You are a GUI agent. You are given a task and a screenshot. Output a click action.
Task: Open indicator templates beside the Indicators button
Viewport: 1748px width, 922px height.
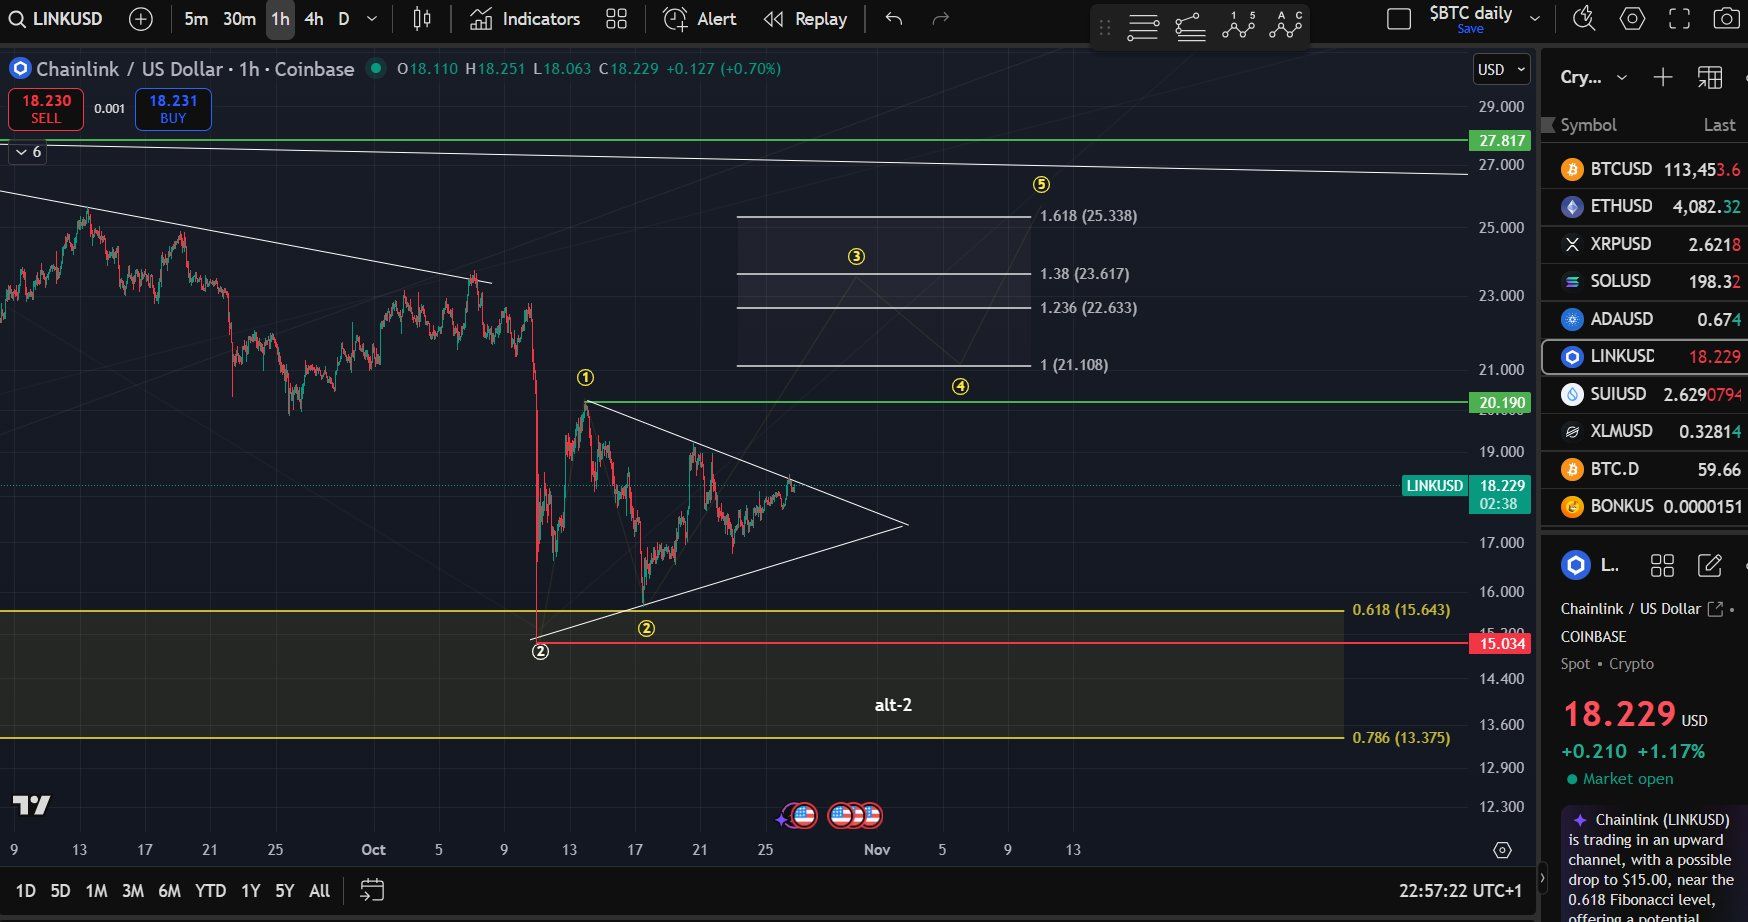(x=615, y=18)
